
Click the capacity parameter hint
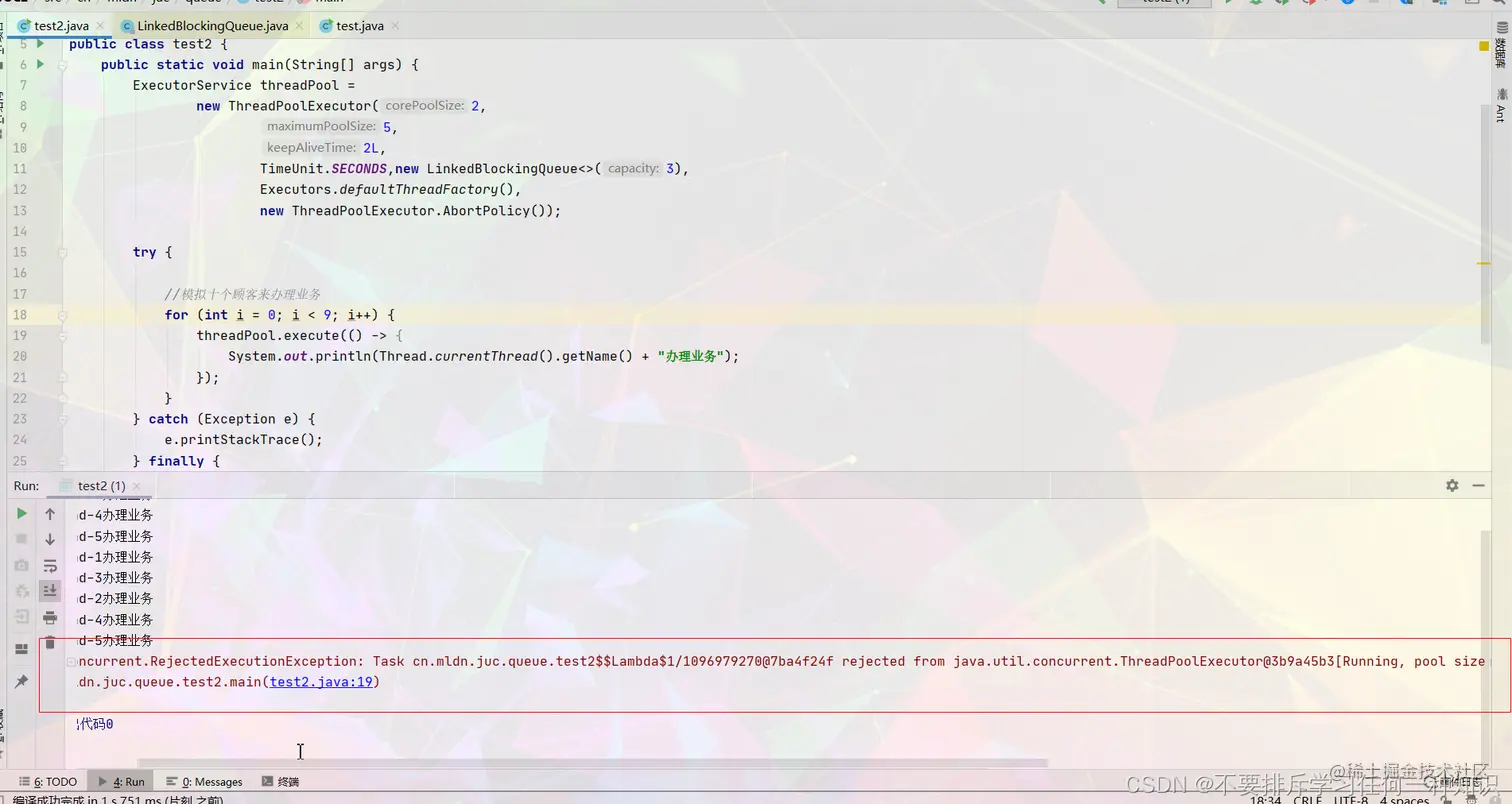(x=633, y=168)
